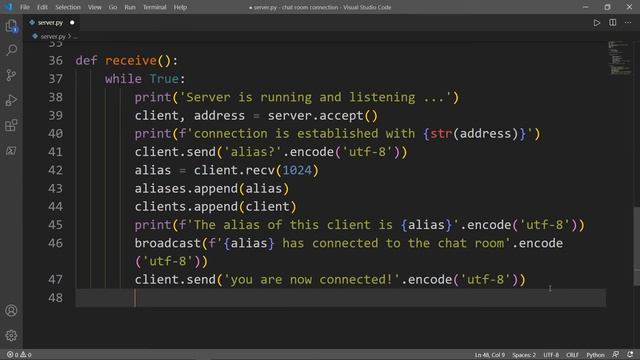Open the Manage gear icon
This screenshot has height=360, width=640.
(11, 336)
